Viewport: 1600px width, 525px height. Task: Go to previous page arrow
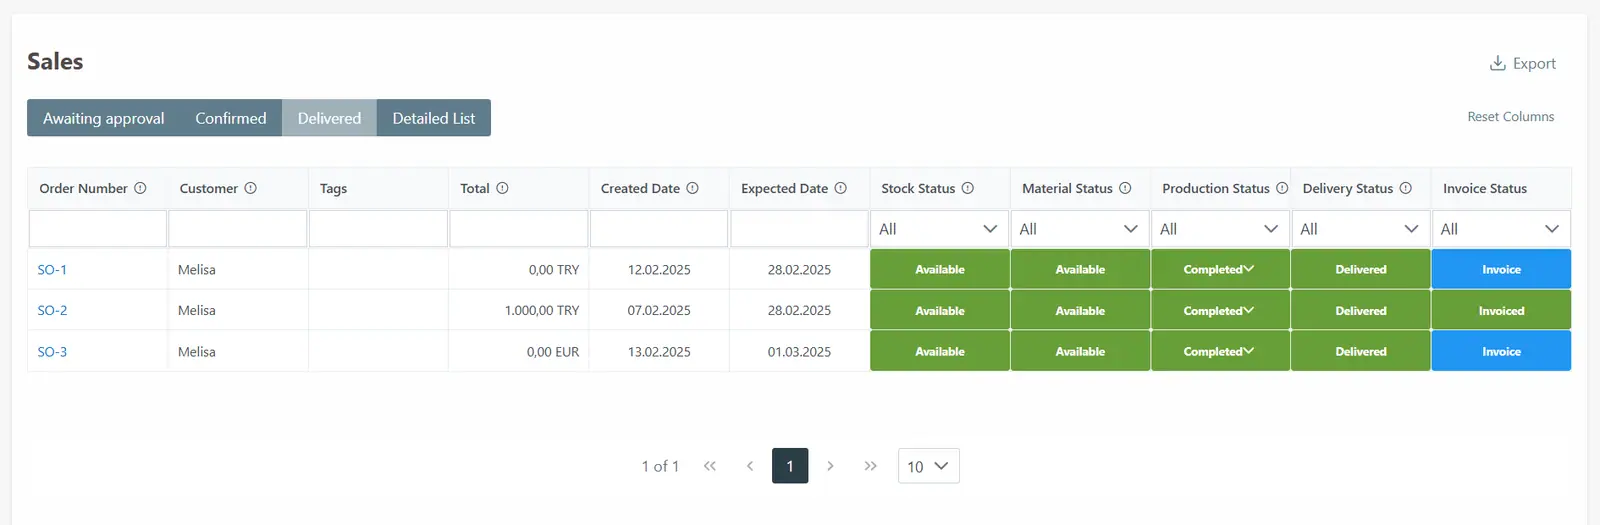coord(750,466)
